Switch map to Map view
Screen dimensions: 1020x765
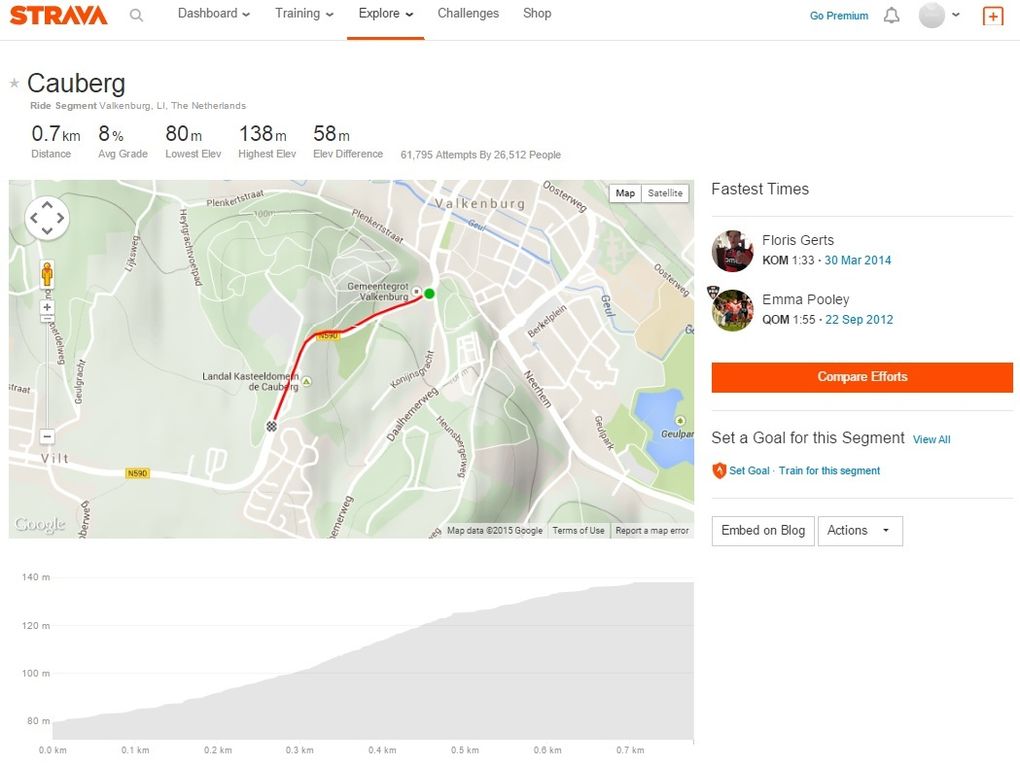pos(625,193)
